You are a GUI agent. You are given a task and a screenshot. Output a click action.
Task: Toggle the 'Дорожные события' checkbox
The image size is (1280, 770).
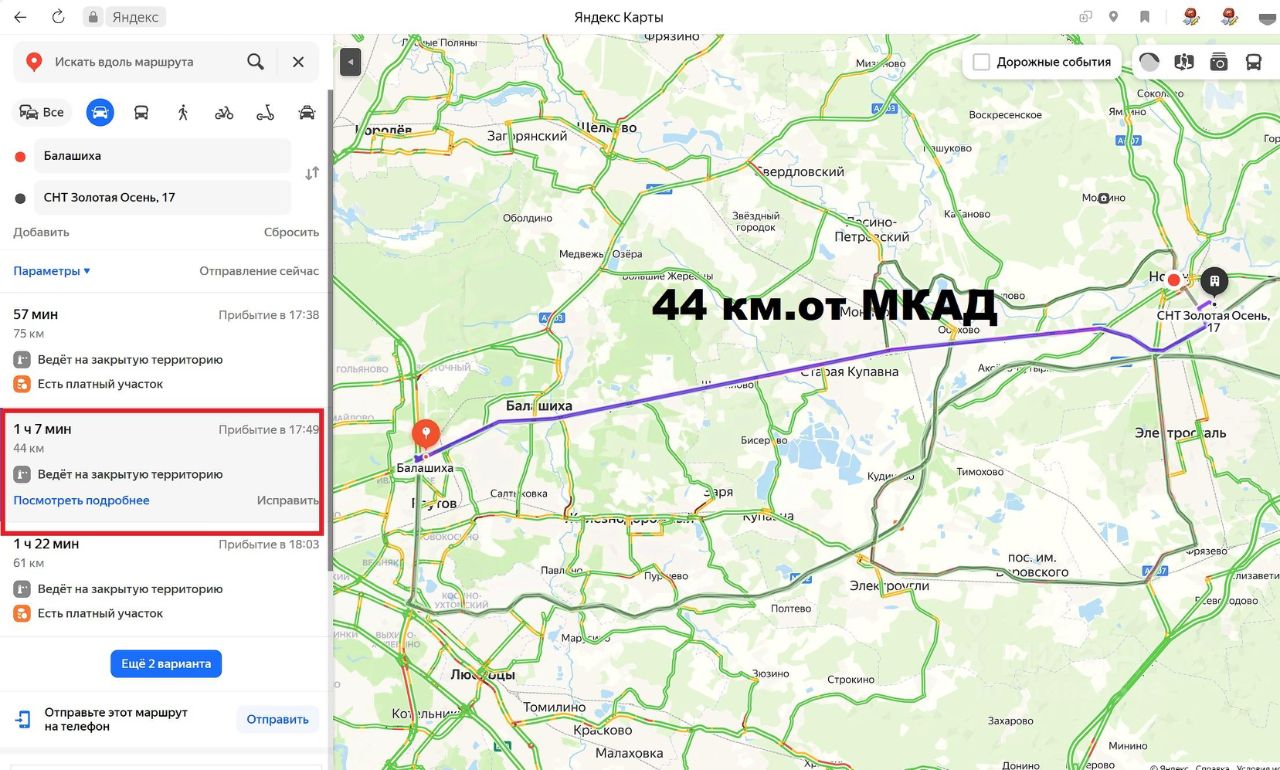click(x=981, y=62)
